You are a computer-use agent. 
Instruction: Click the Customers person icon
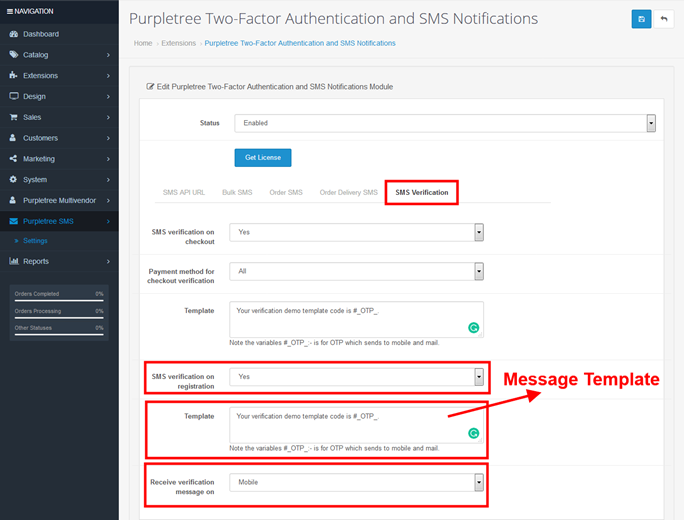[x=13, y=137]
